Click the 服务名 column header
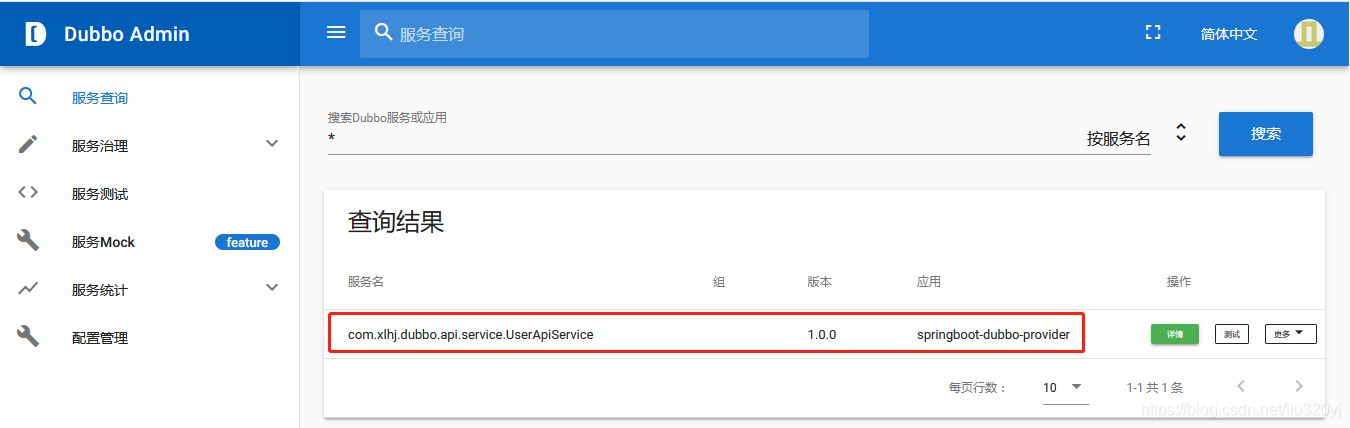Viewport: 1350px width, 428px height. point(366,282)
